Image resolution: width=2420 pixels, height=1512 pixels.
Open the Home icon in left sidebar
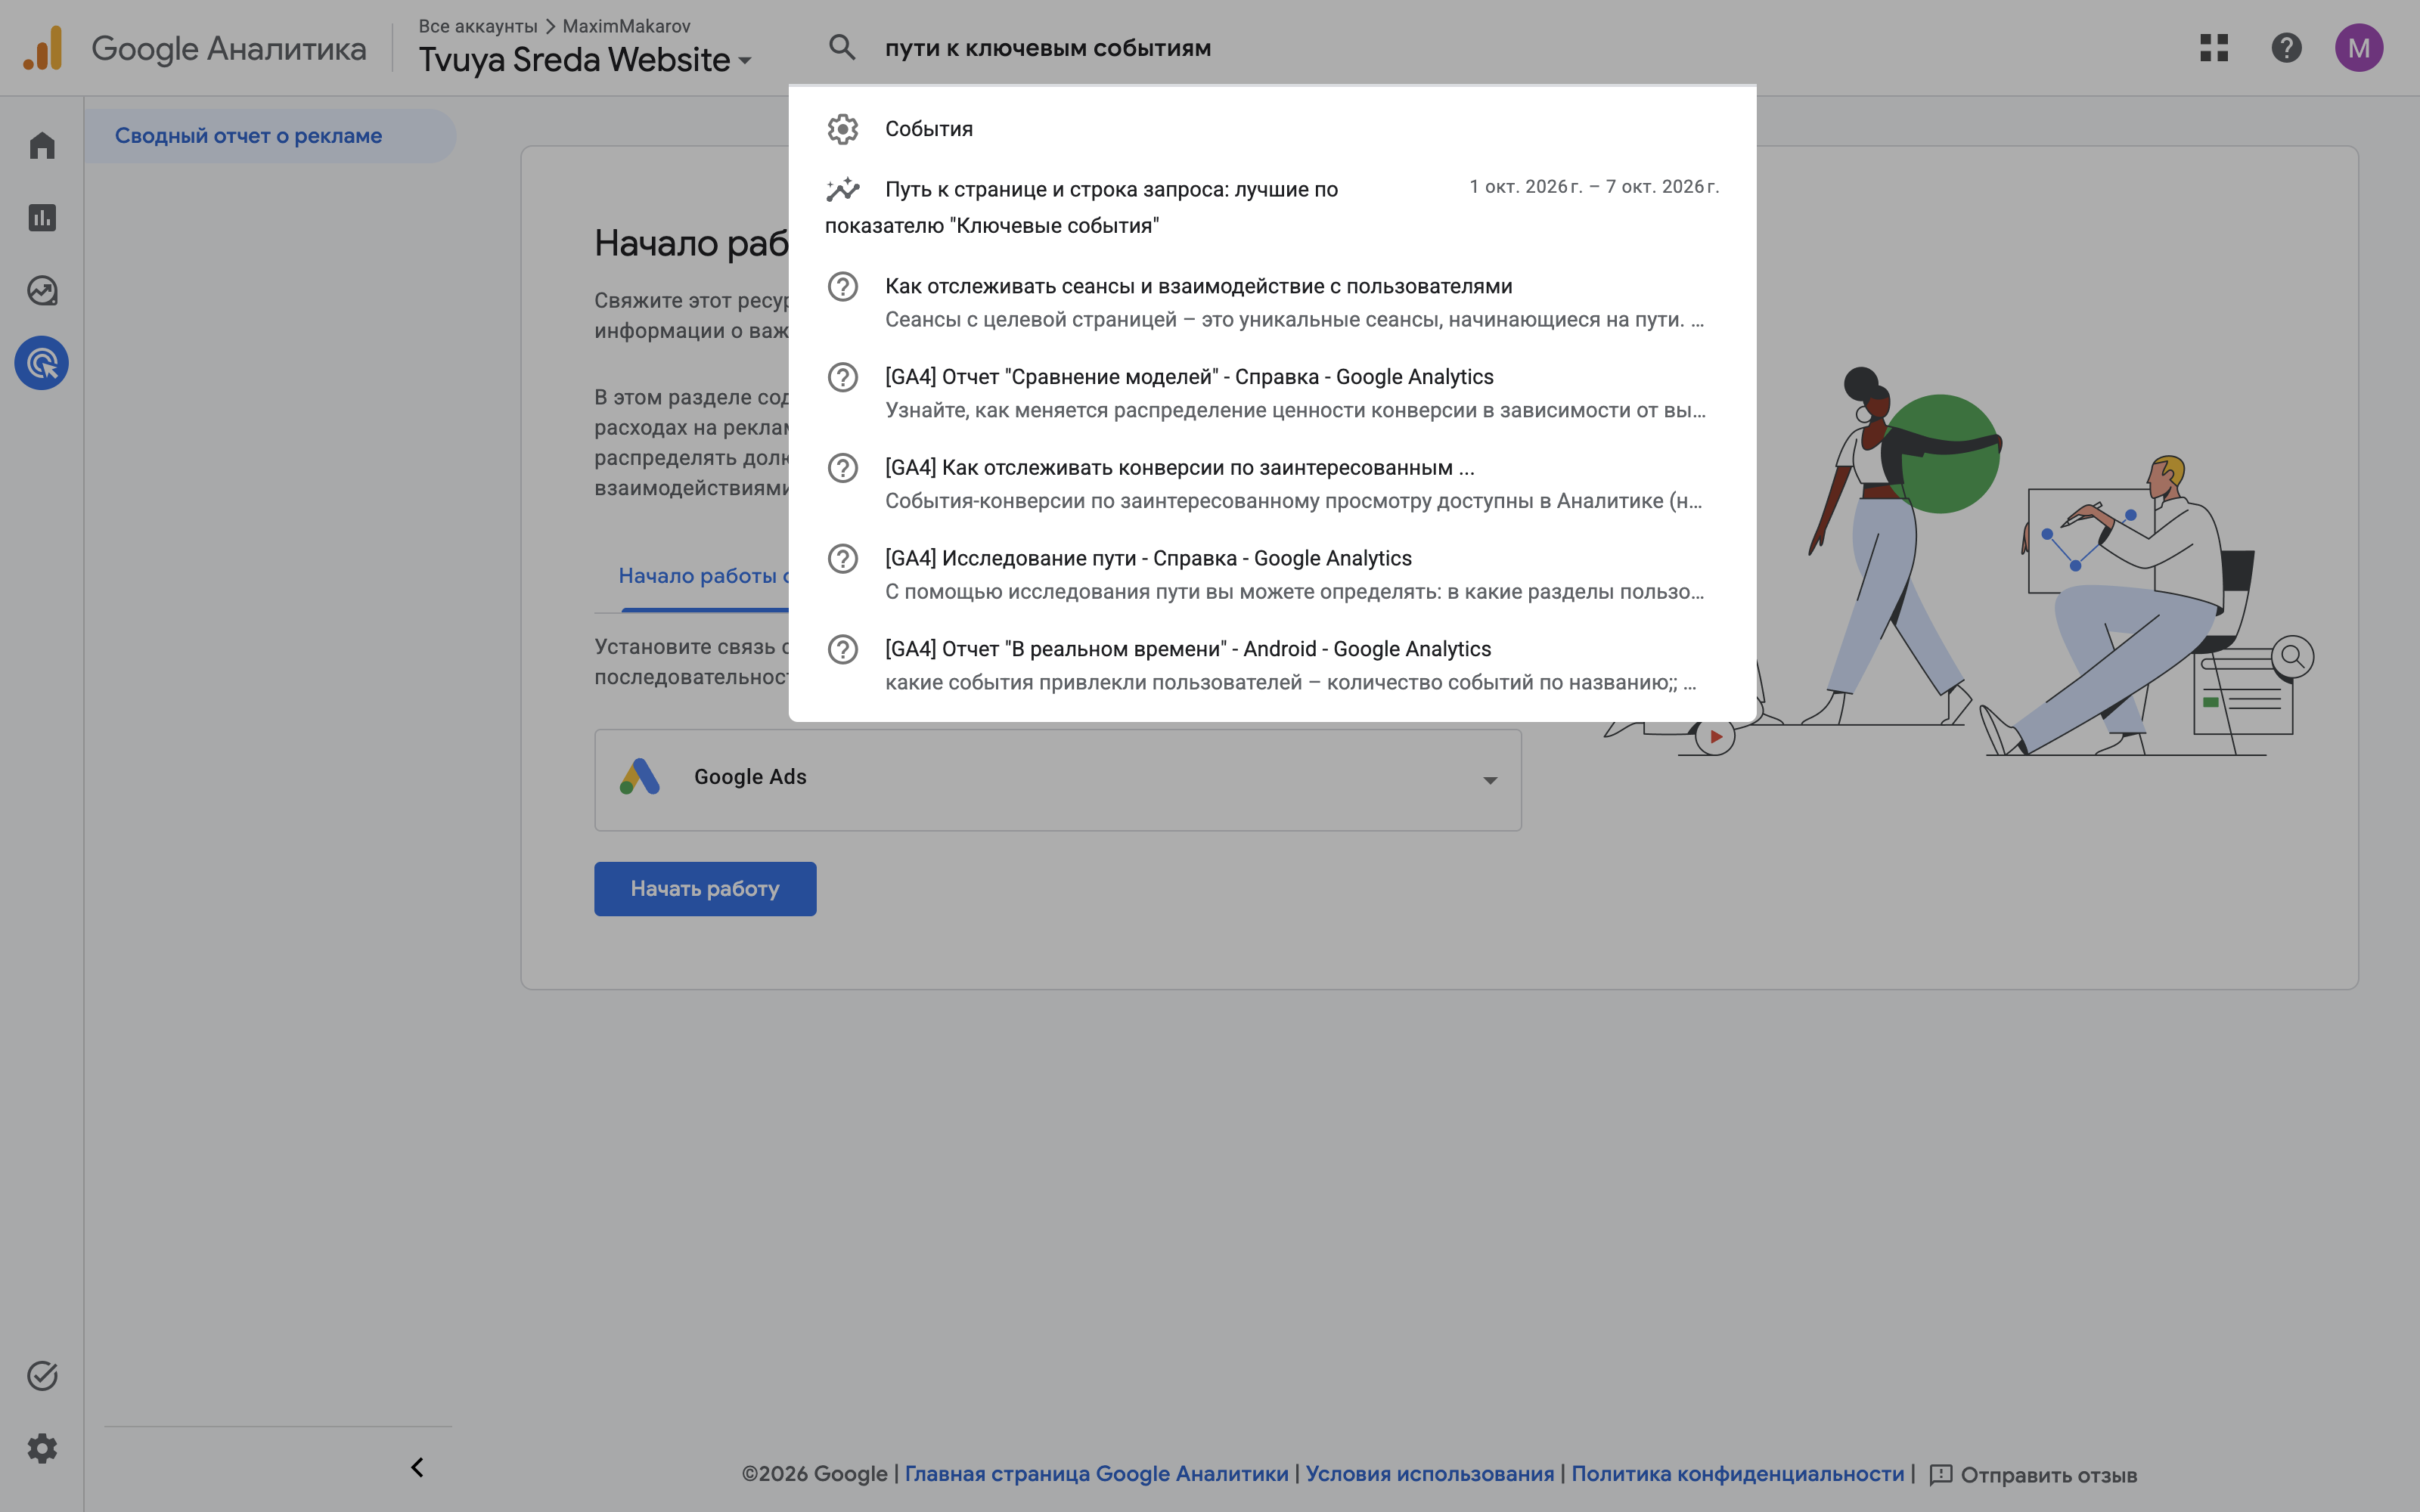tap(42, 146)
